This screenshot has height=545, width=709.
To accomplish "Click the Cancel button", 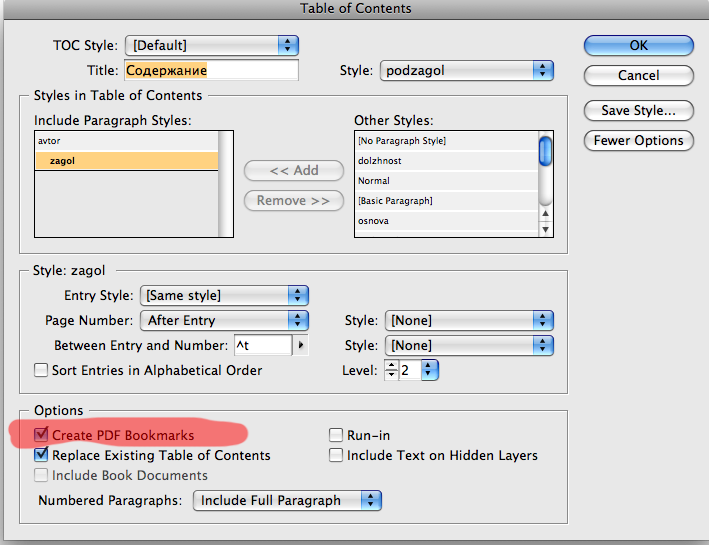I will pyautogui.click(x=638, y=75).
